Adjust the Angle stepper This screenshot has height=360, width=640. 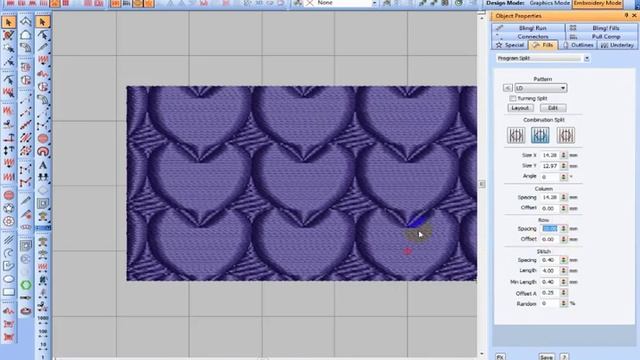563,177
